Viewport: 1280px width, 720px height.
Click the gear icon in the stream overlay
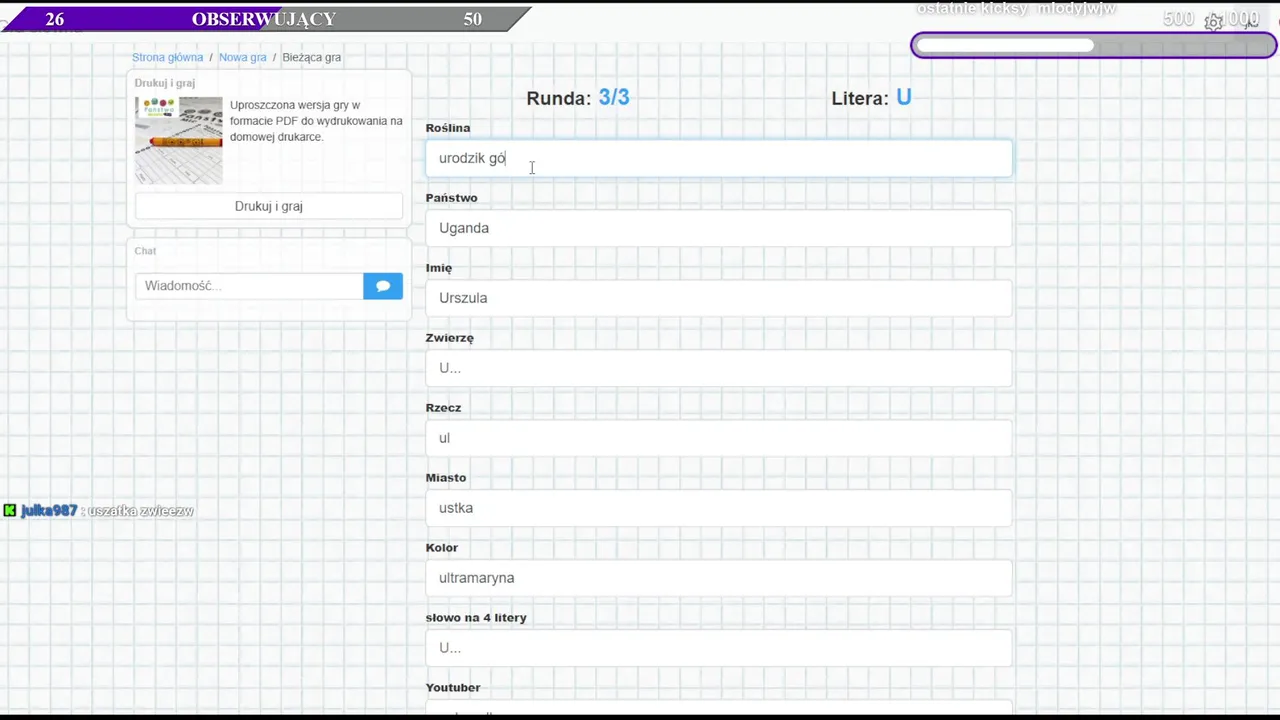pos(1213,22)
